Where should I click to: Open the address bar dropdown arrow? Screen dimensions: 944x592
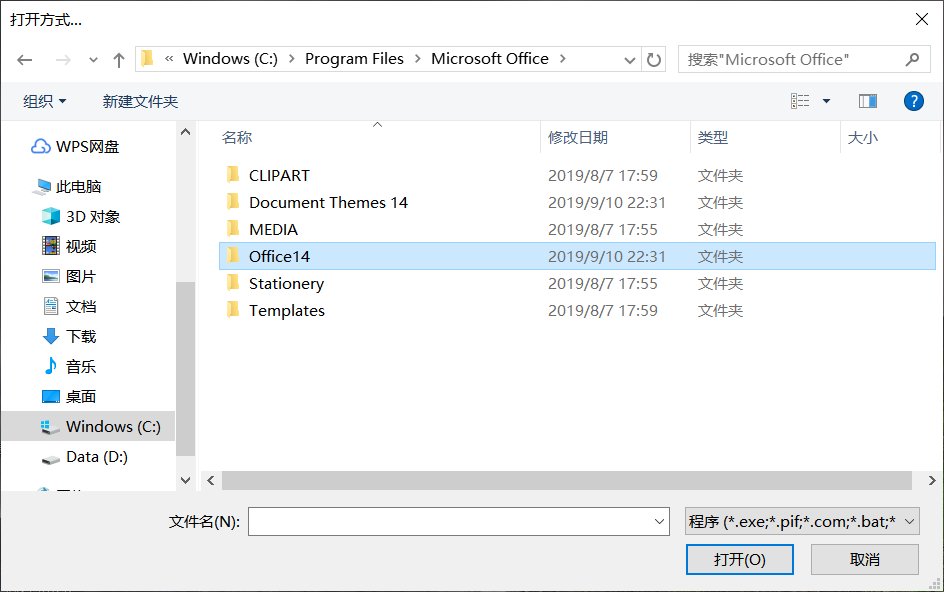(630, 59)
